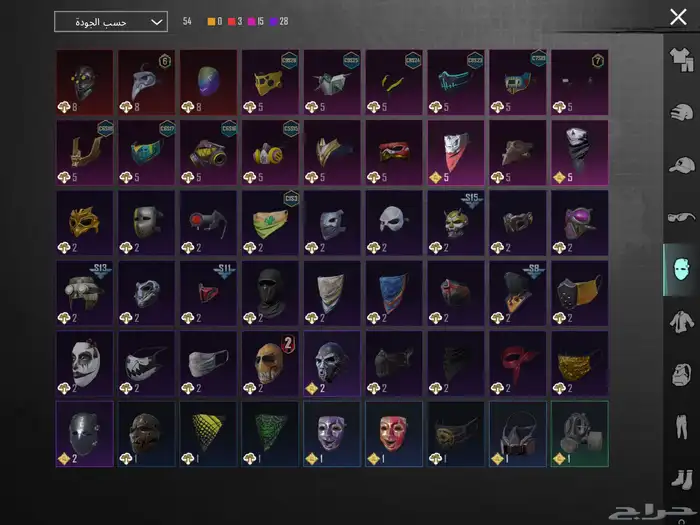Filter by the red rarity square
This screenshot has width=700, height=525.
click(232, 21)
